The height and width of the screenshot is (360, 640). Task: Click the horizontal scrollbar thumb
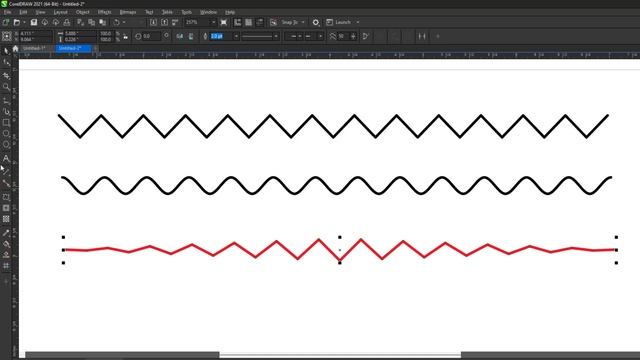click(x=340, y=355)
